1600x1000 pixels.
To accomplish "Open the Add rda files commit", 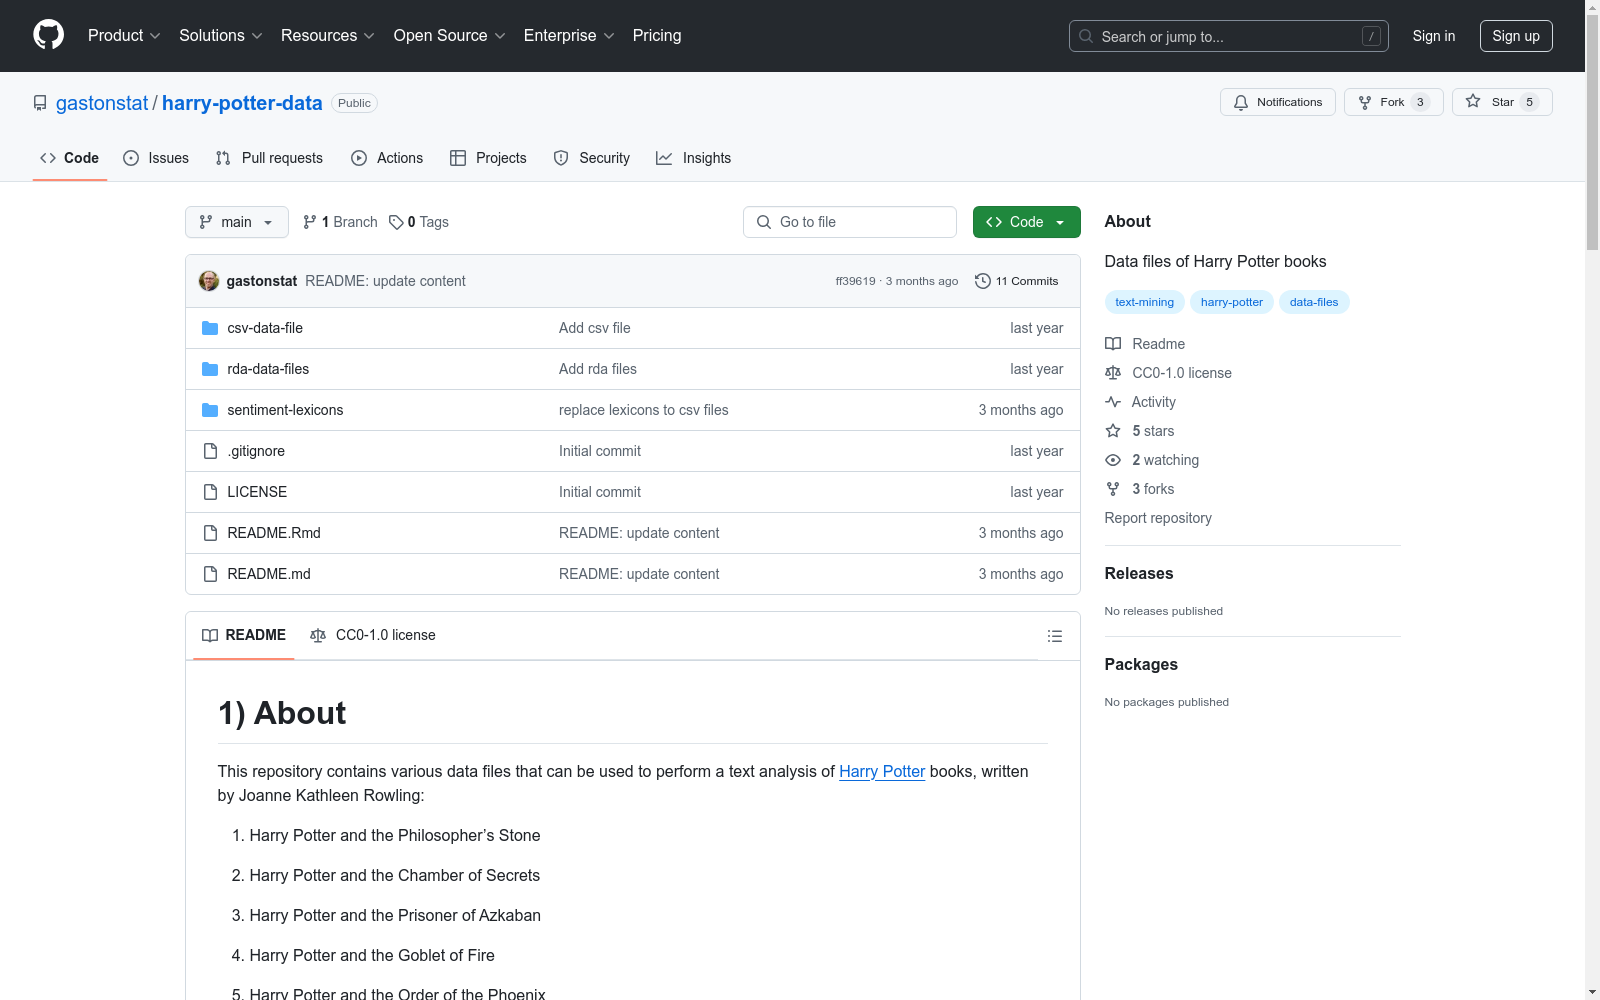I will click(x=598, y=369).
